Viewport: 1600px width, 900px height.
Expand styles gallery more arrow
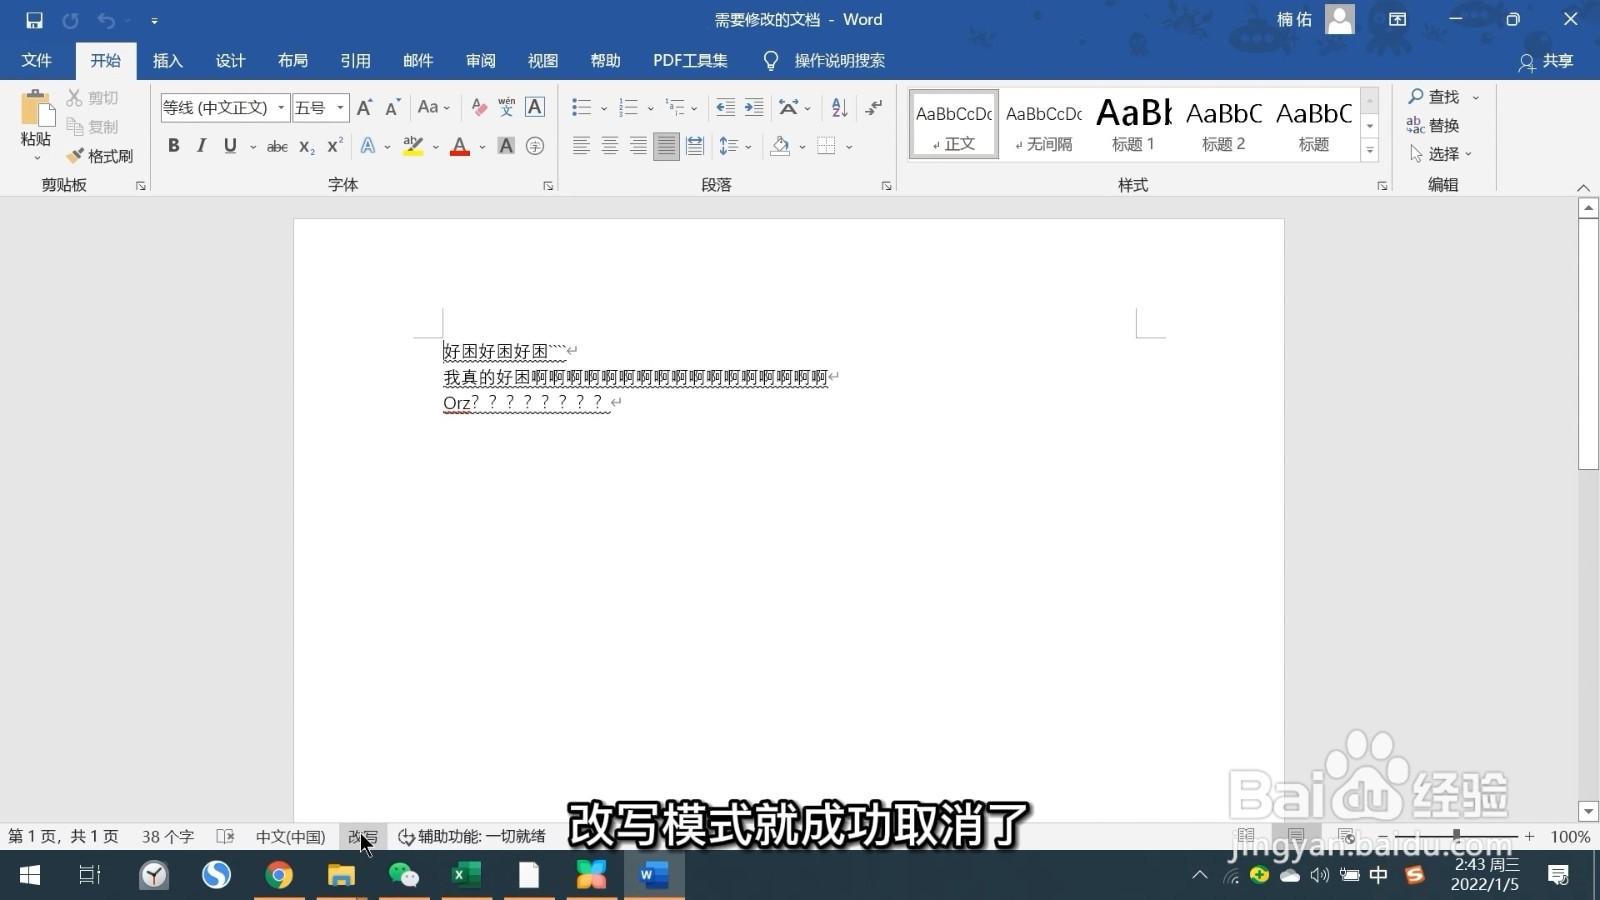click(1370, 151)
